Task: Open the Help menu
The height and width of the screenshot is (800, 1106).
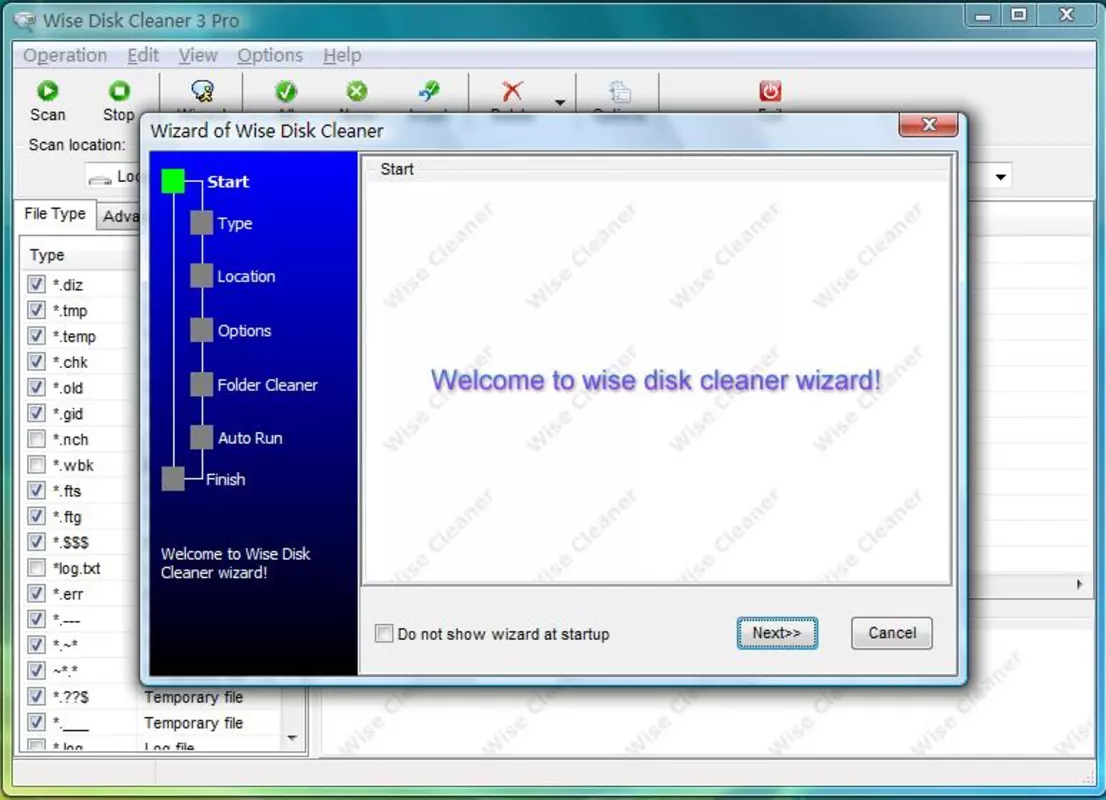Action: click(x=342, y=55)
